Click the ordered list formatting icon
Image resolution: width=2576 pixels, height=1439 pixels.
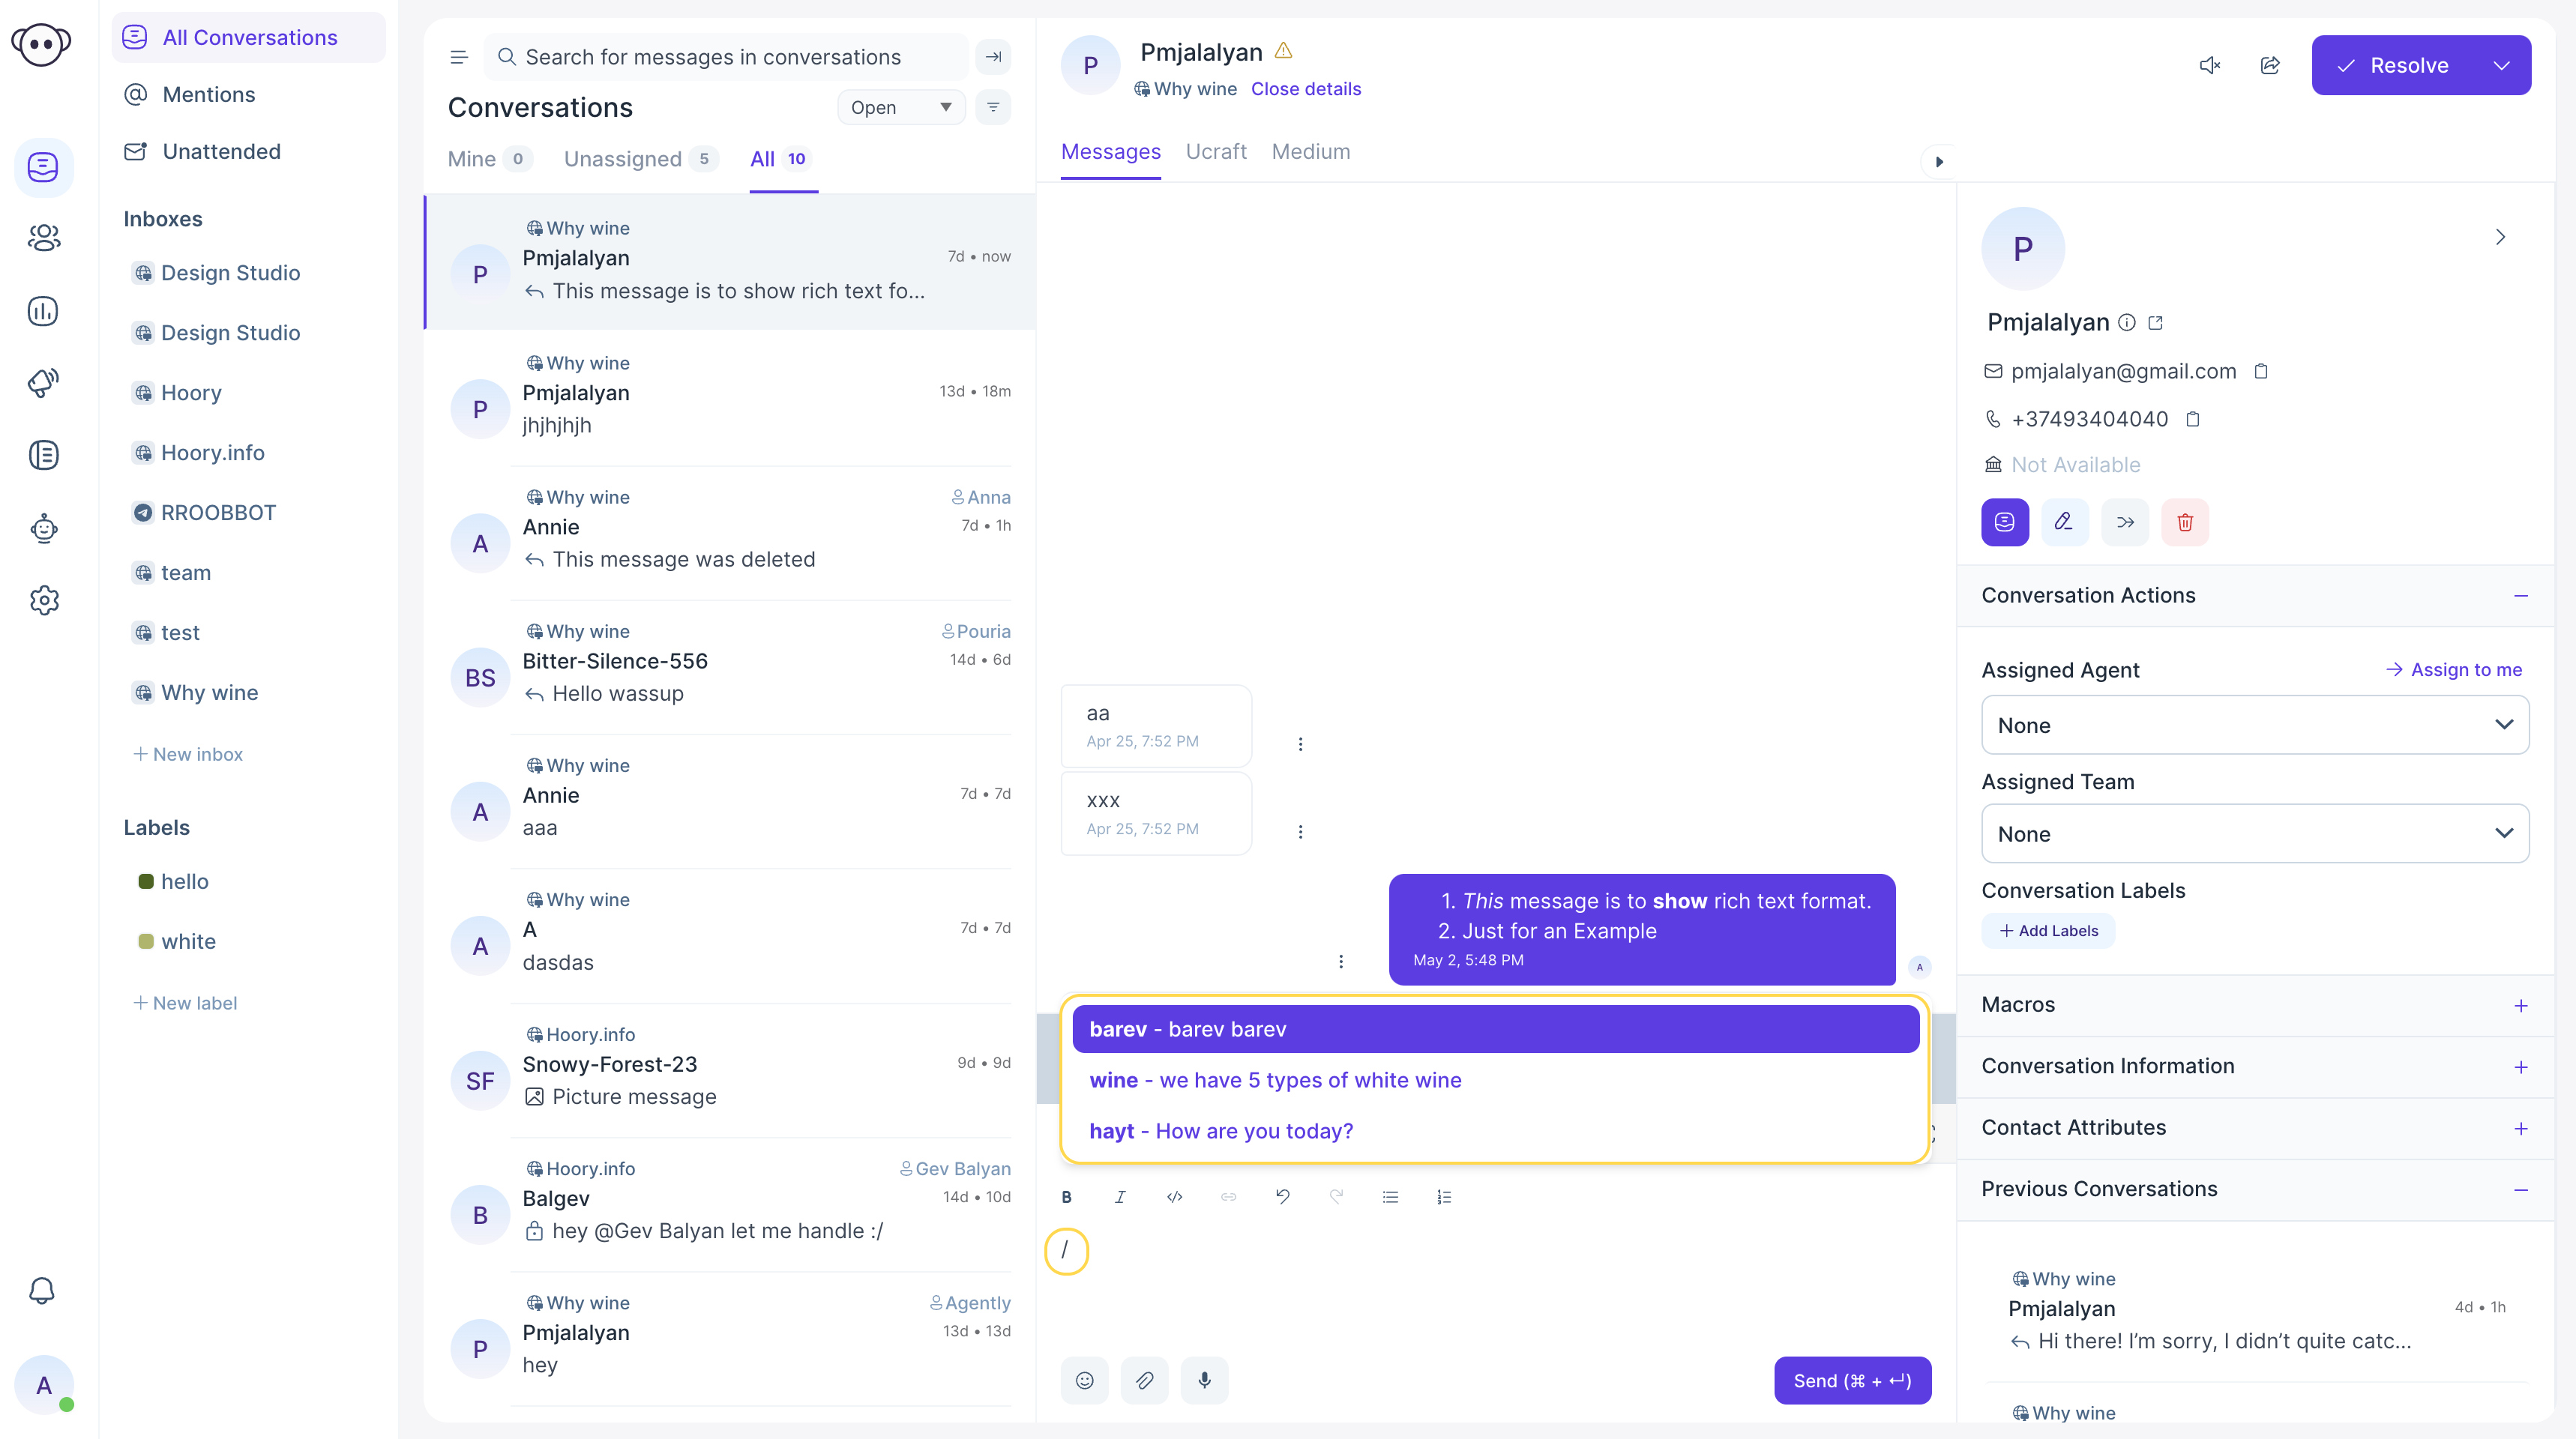pos(1444,1197)
